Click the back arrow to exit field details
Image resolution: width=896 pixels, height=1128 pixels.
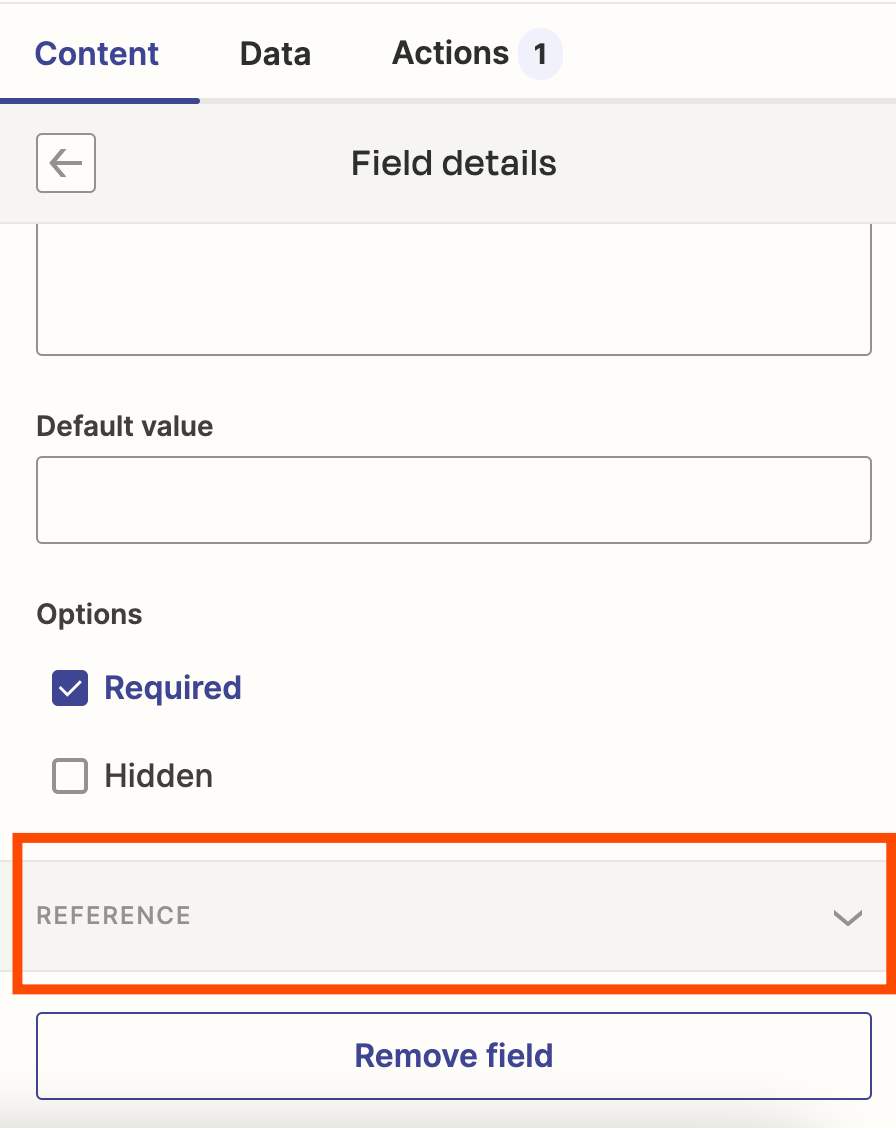click(x=65, y=163)
